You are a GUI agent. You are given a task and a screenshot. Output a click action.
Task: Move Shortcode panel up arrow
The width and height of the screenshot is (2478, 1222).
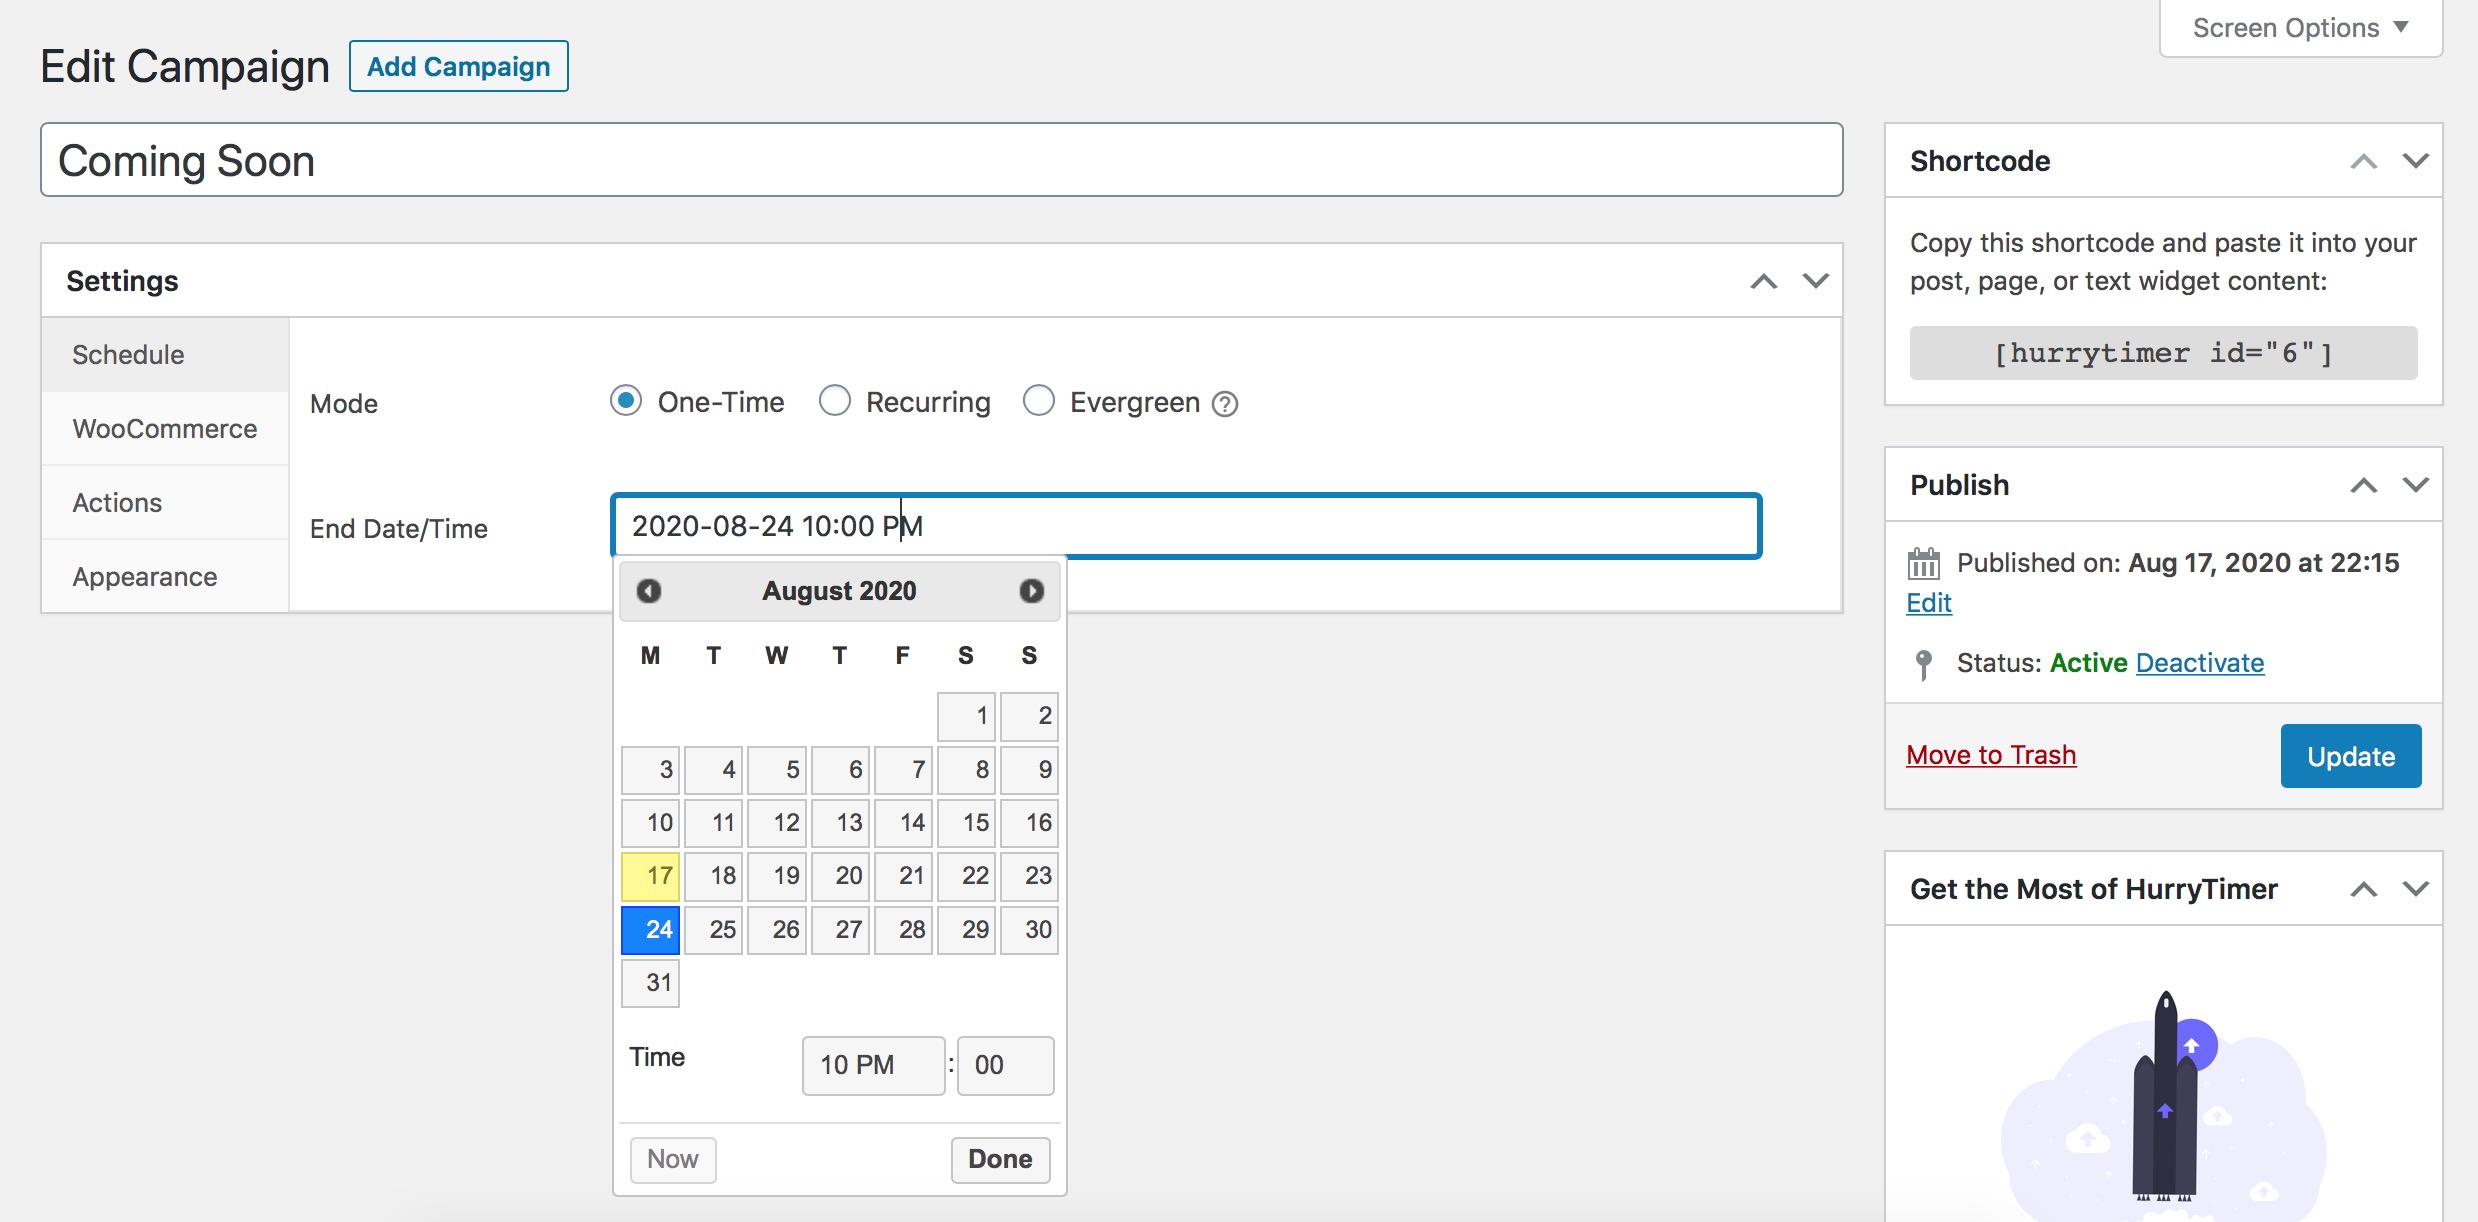pyautogui.click(x=2363, y=161)
